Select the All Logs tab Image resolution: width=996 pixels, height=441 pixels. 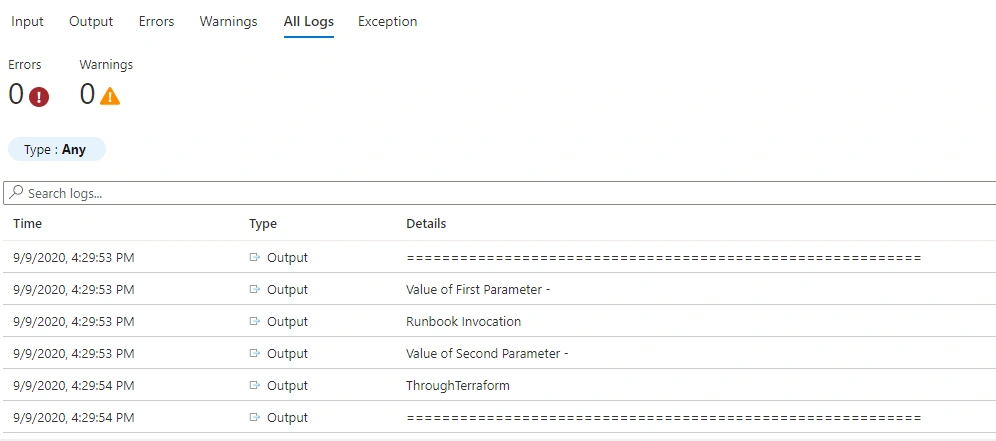pos(309,22)
